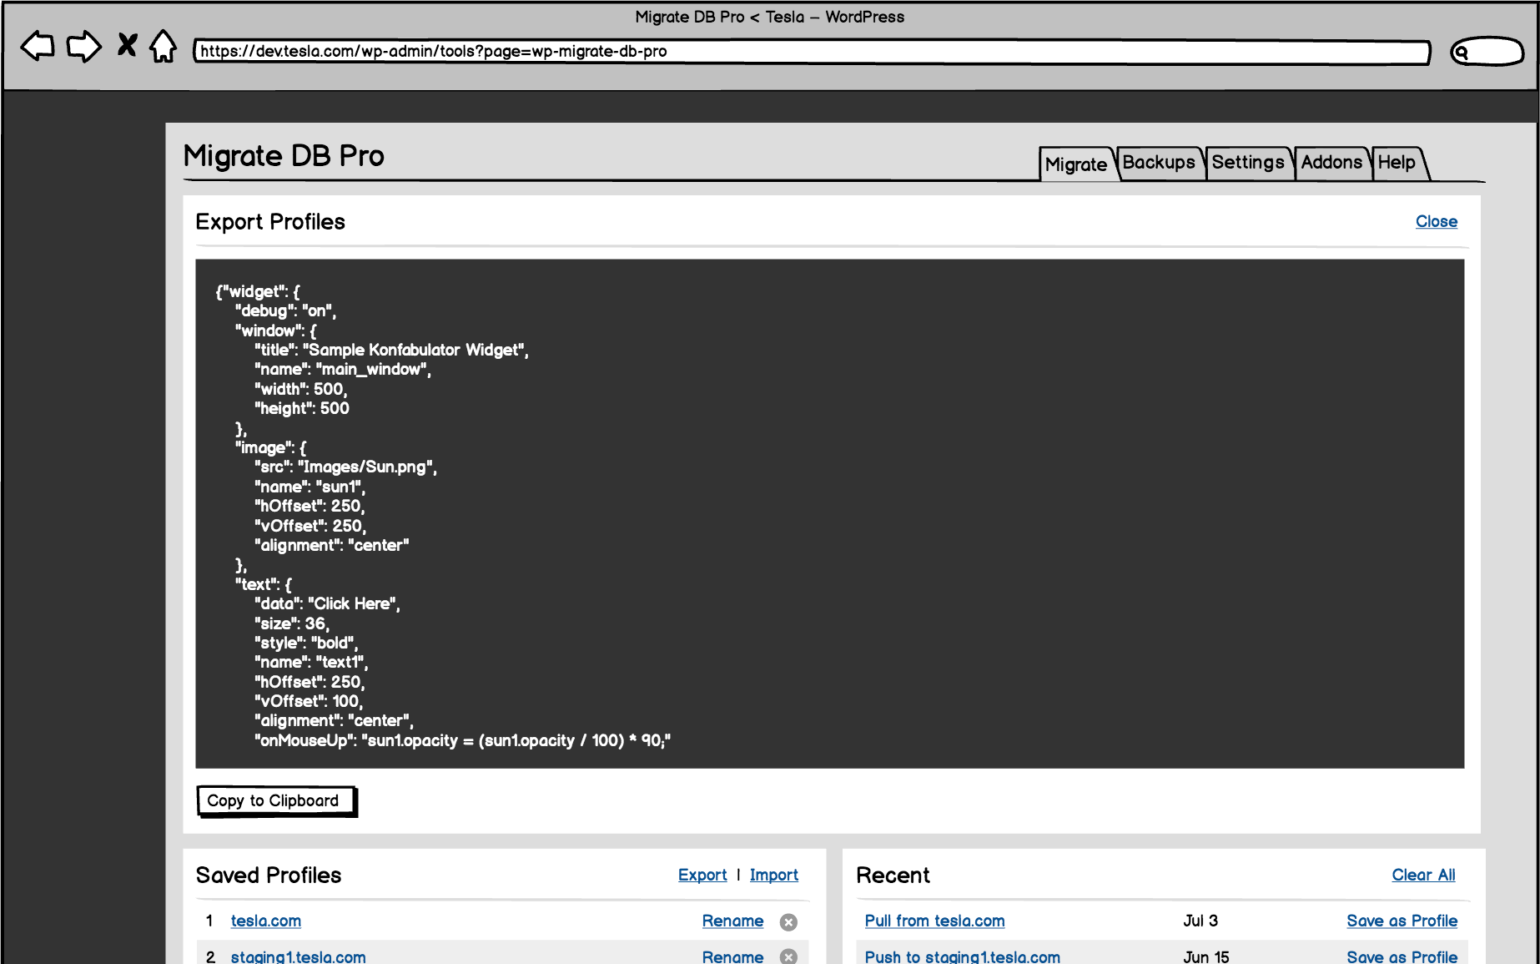Image resolution: width=1540 pixels, height=964 pixels.
Task: Click Import link in Saved Profiles
Action: tap(774, 875)
